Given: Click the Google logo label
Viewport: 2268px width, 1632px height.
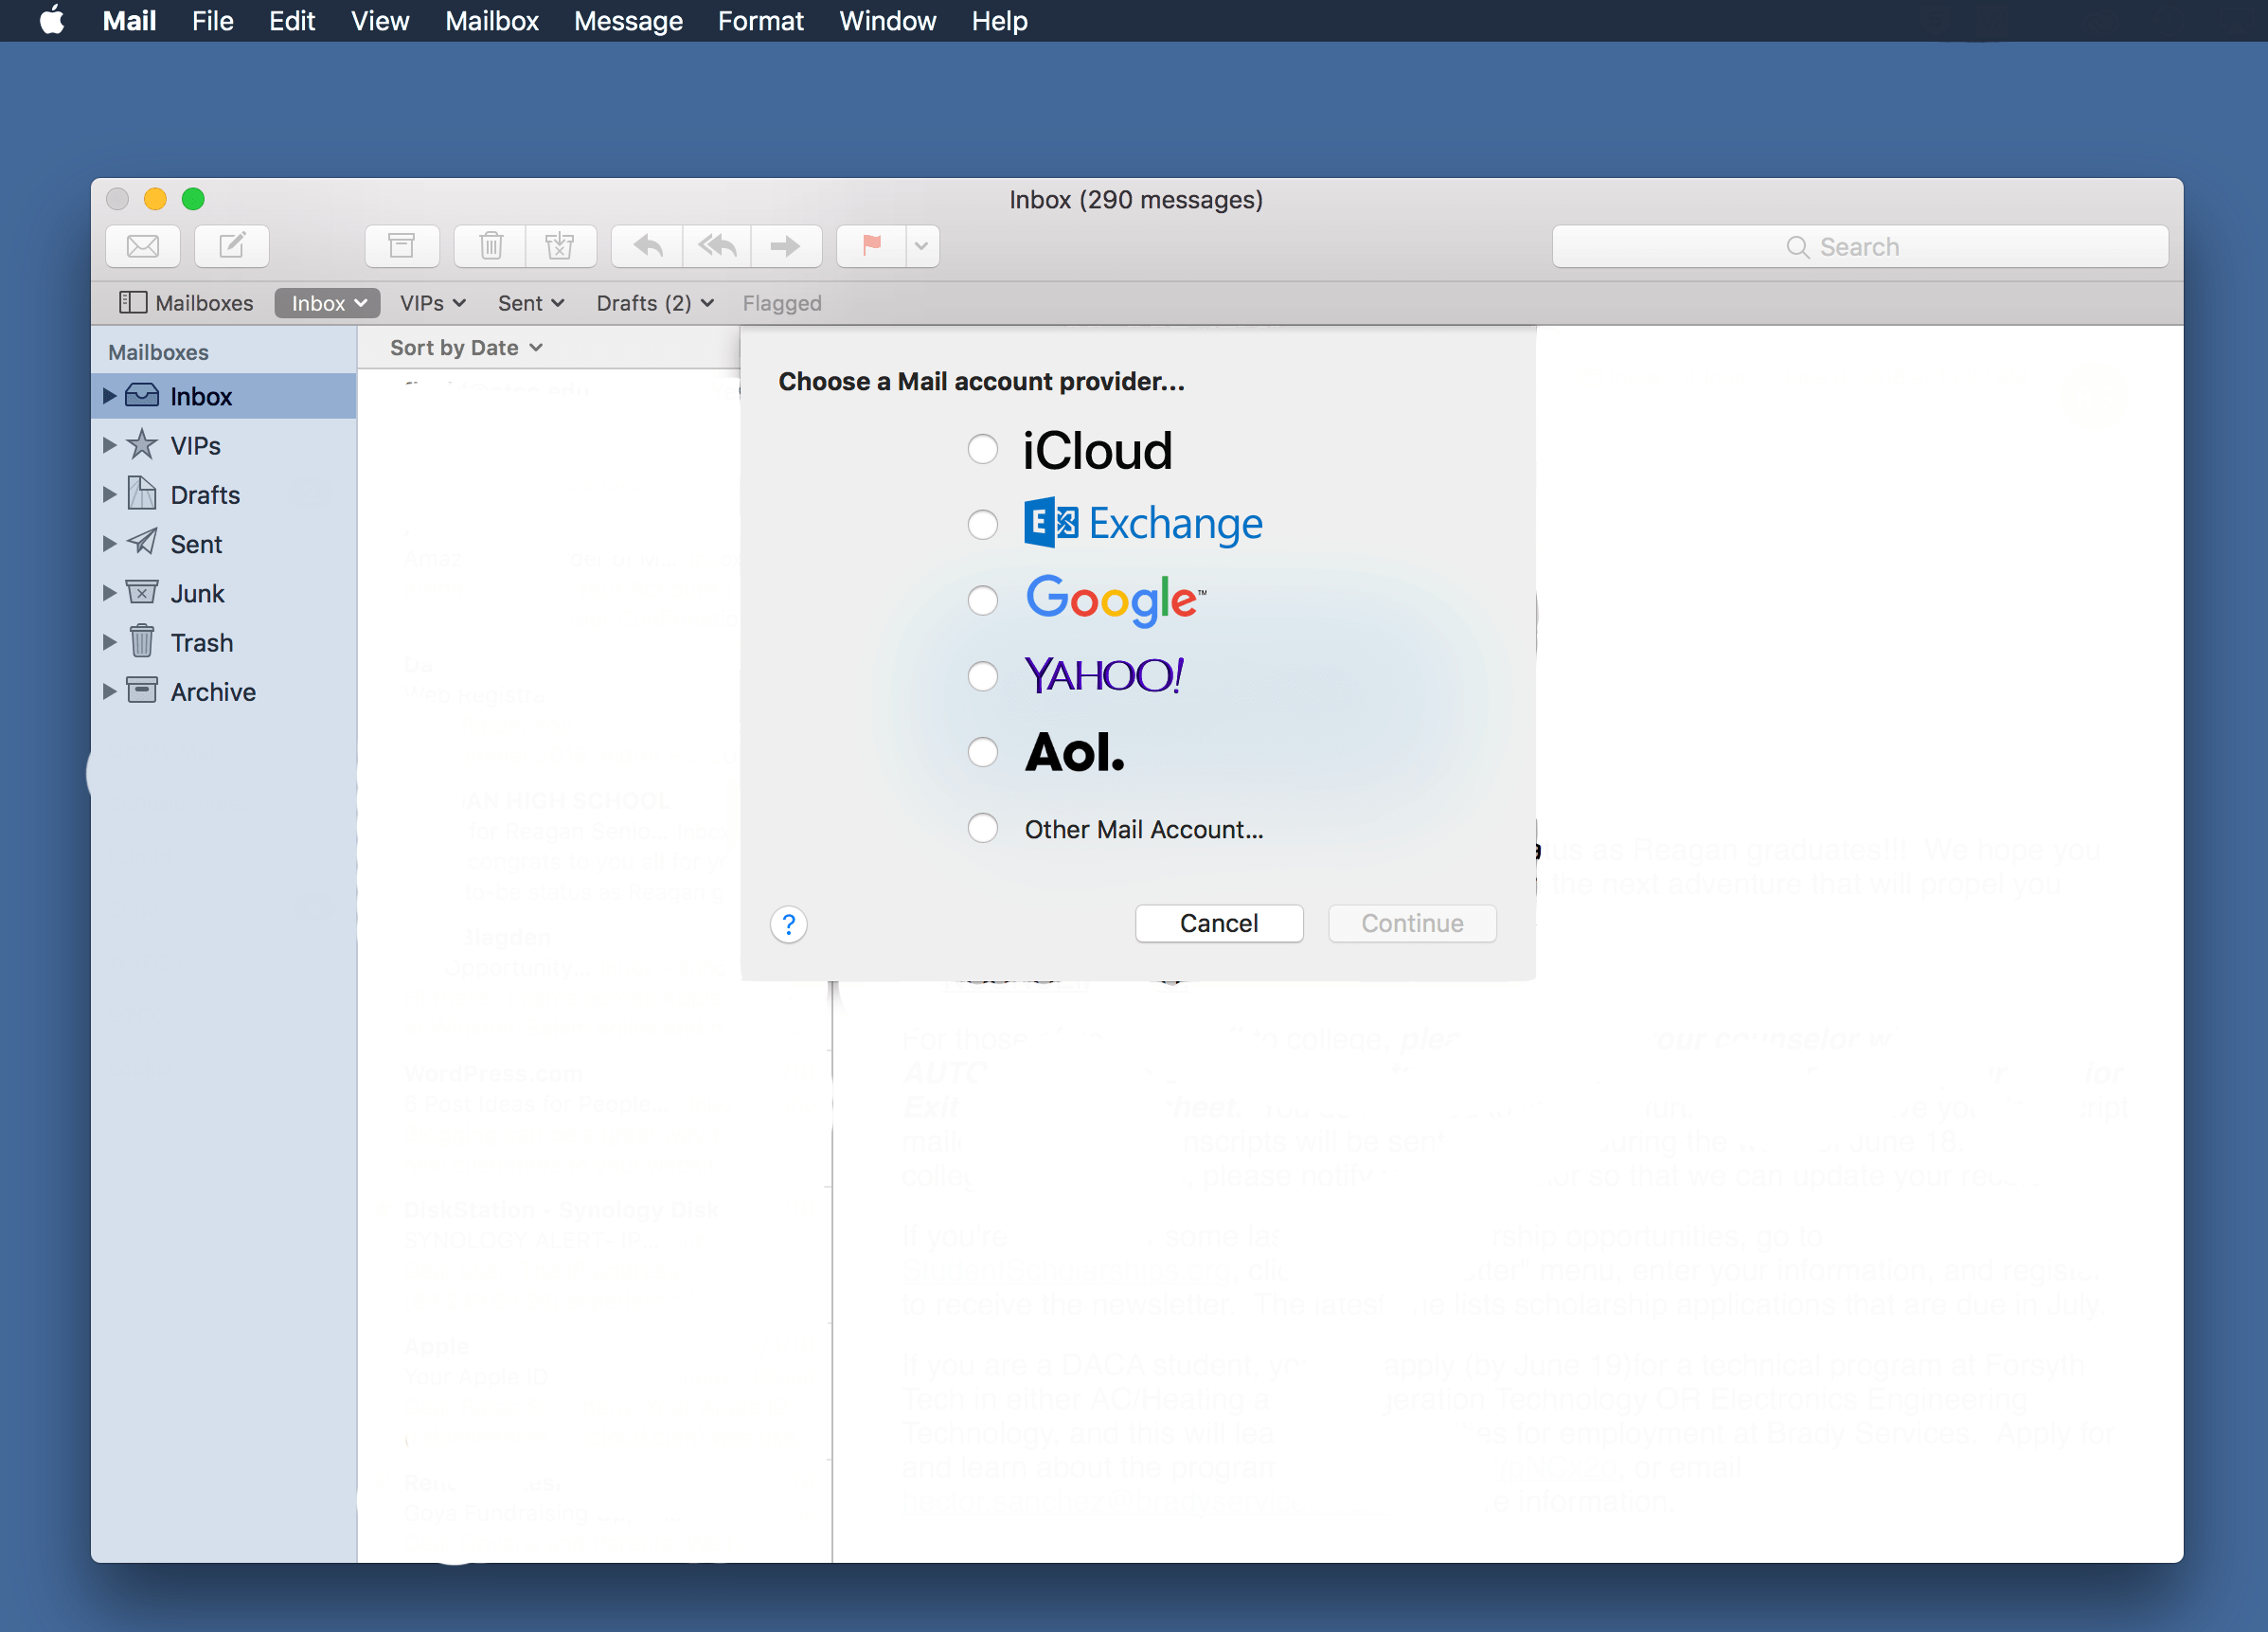Looking at the screenshot, I should (x=1116, y=600).
